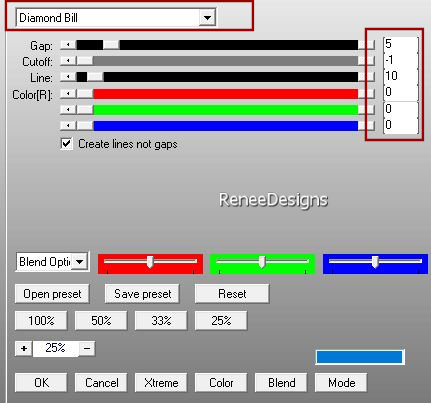Screen dimensions: 431x403
Task: Click the Save preset button
Action: (142, 294)
